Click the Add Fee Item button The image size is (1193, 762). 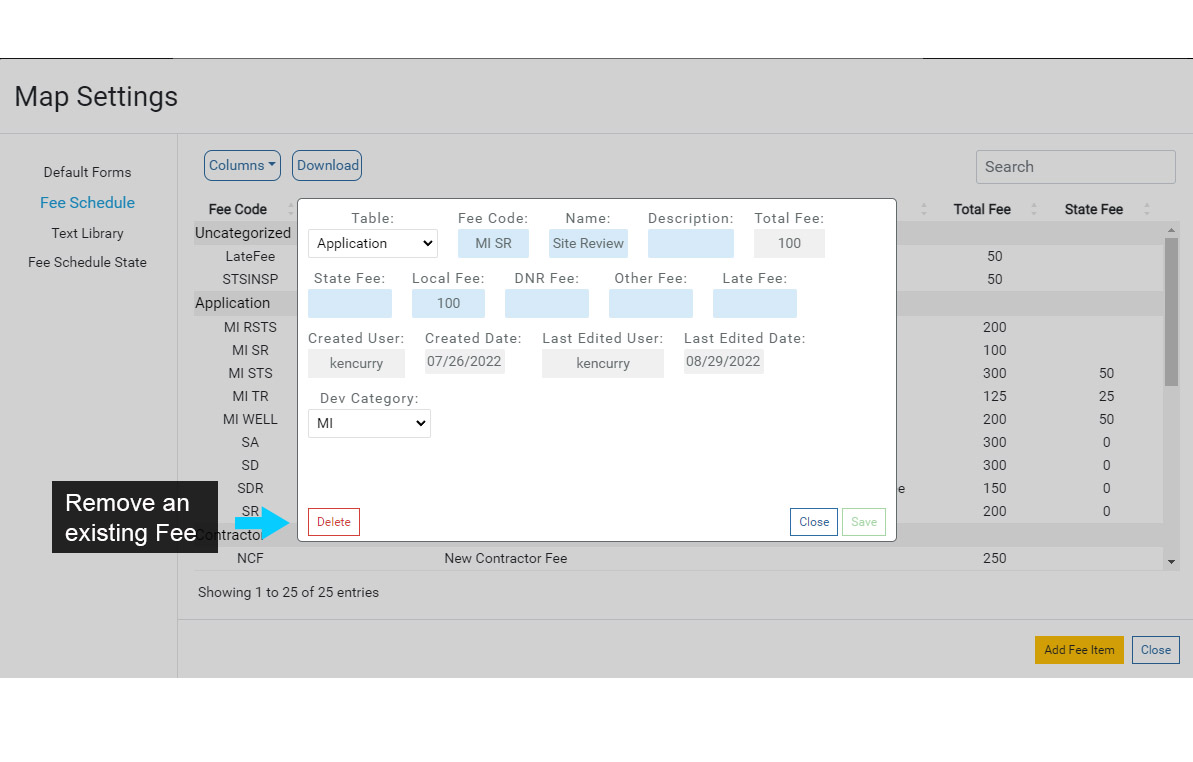[1079, 650]
